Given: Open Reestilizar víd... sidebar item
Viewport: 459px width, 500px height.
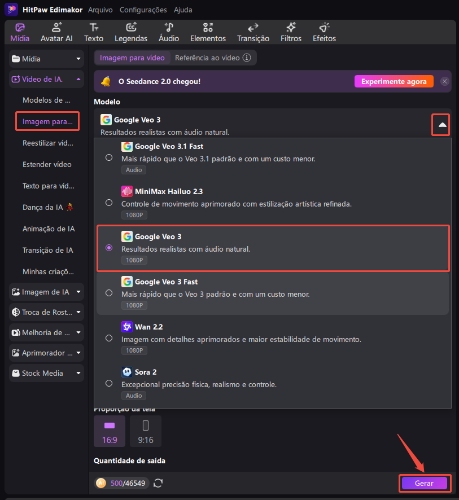Looking at the screenshot, I should click(x=48, y=143).
